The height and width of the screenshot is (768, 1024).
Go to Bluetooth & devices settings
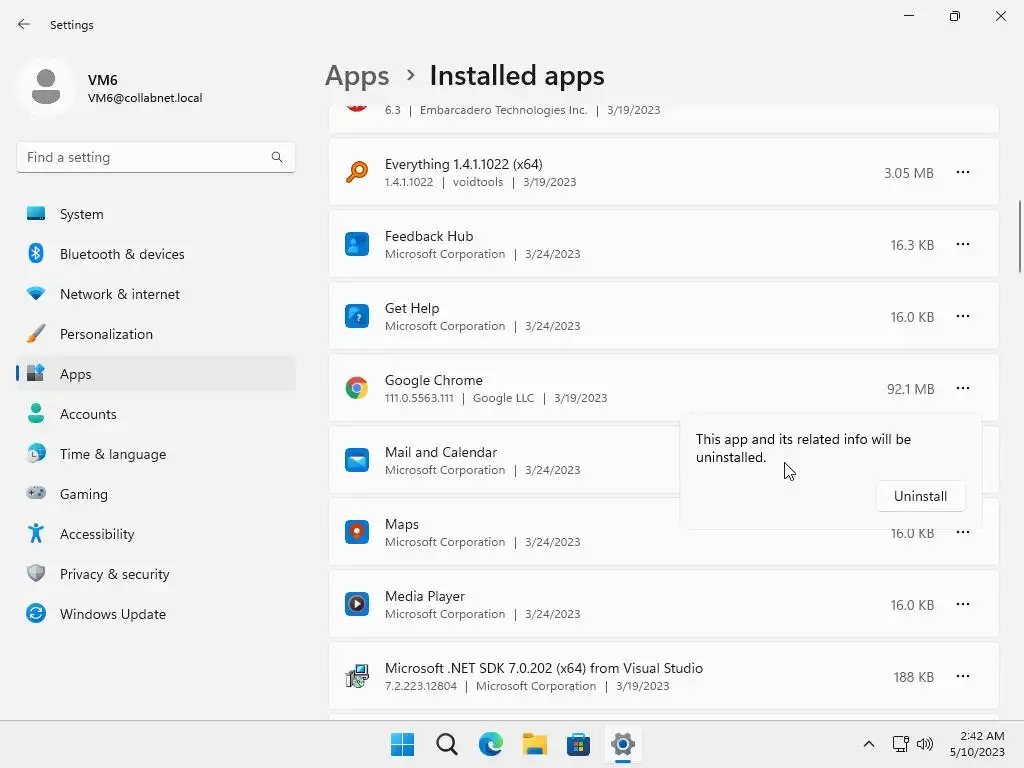pos(122,254)
